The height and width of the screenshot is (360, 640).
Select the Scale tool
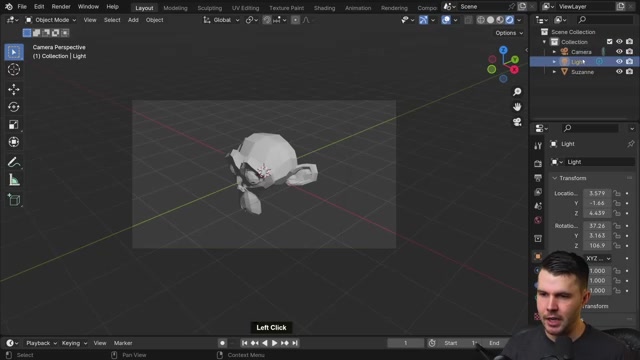(14, 124)
